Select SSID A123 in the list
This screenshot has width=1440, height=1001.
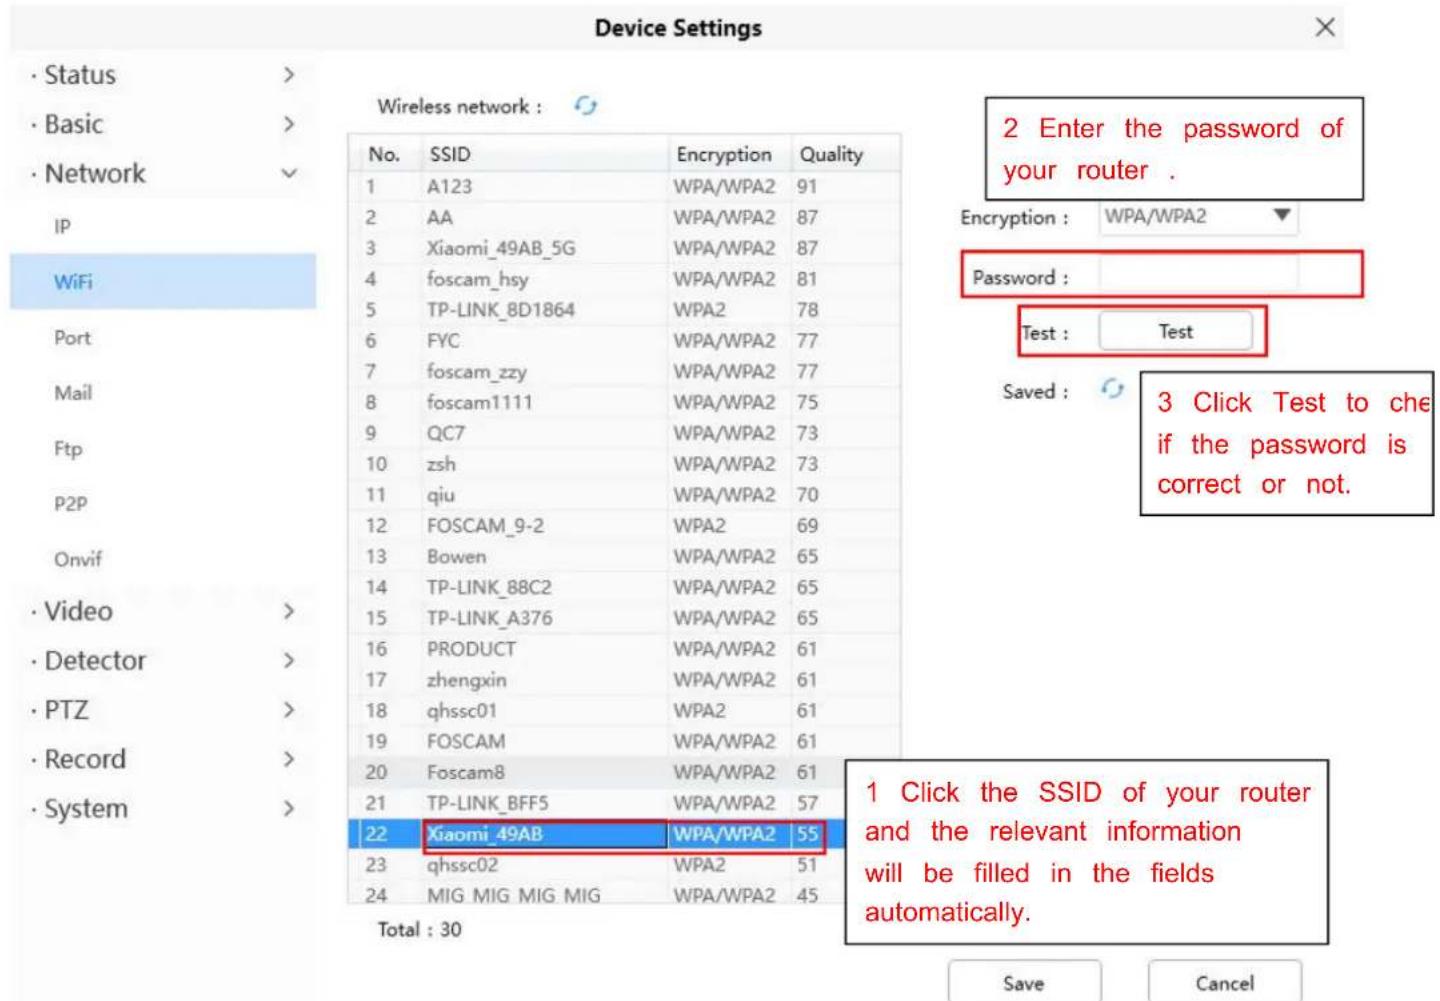[625, 186]
